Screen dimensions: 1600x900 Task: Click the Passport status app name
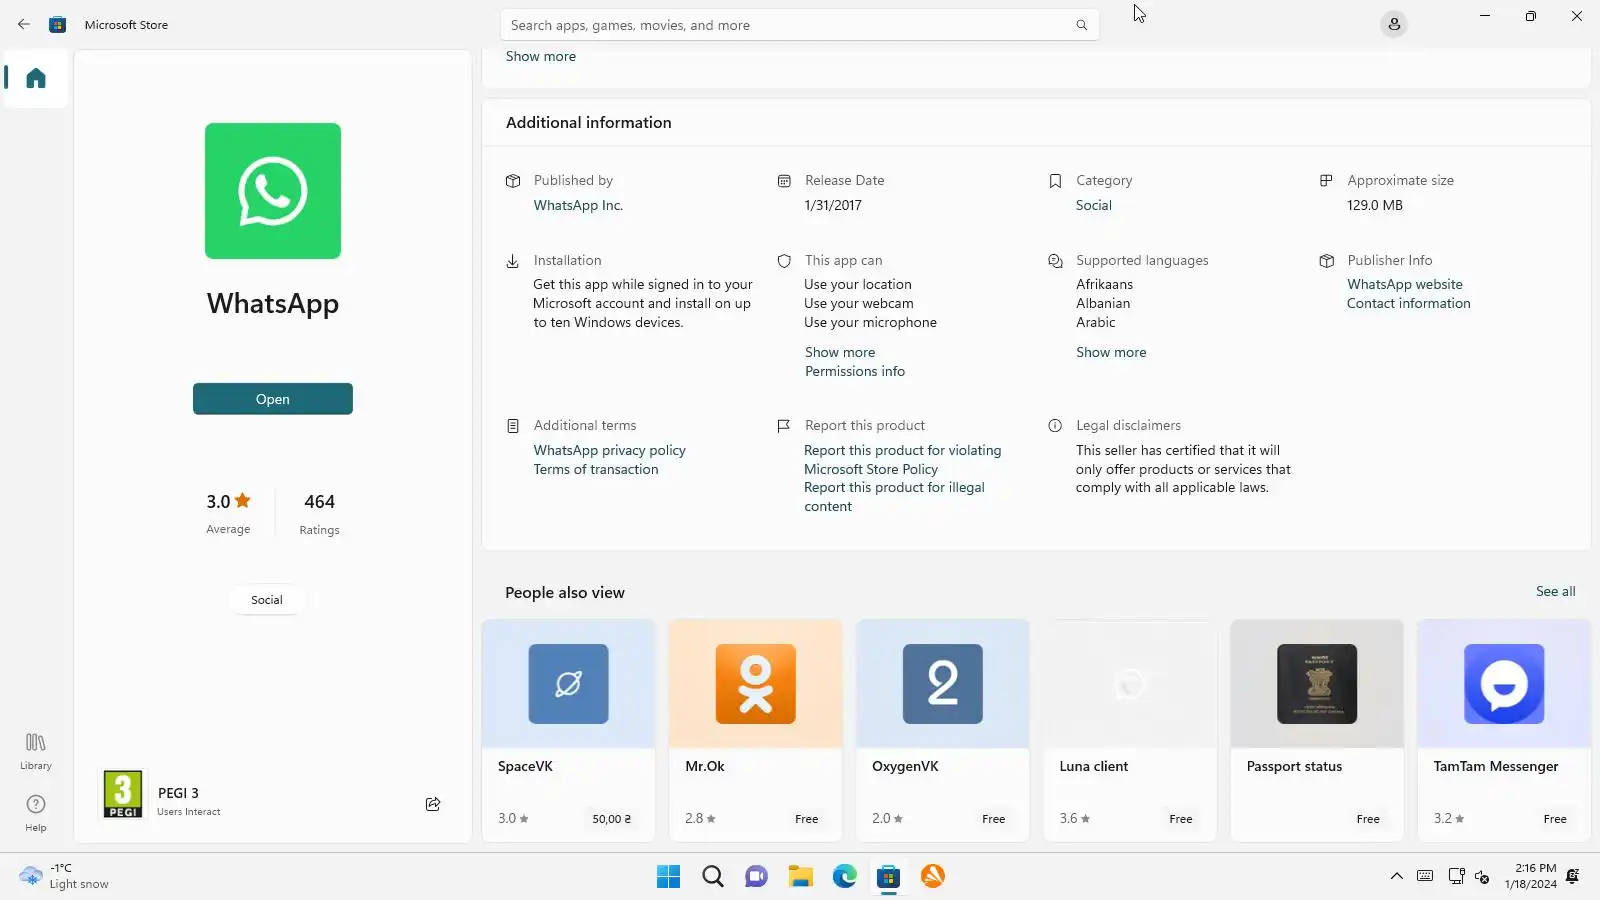coord(1294,766)
